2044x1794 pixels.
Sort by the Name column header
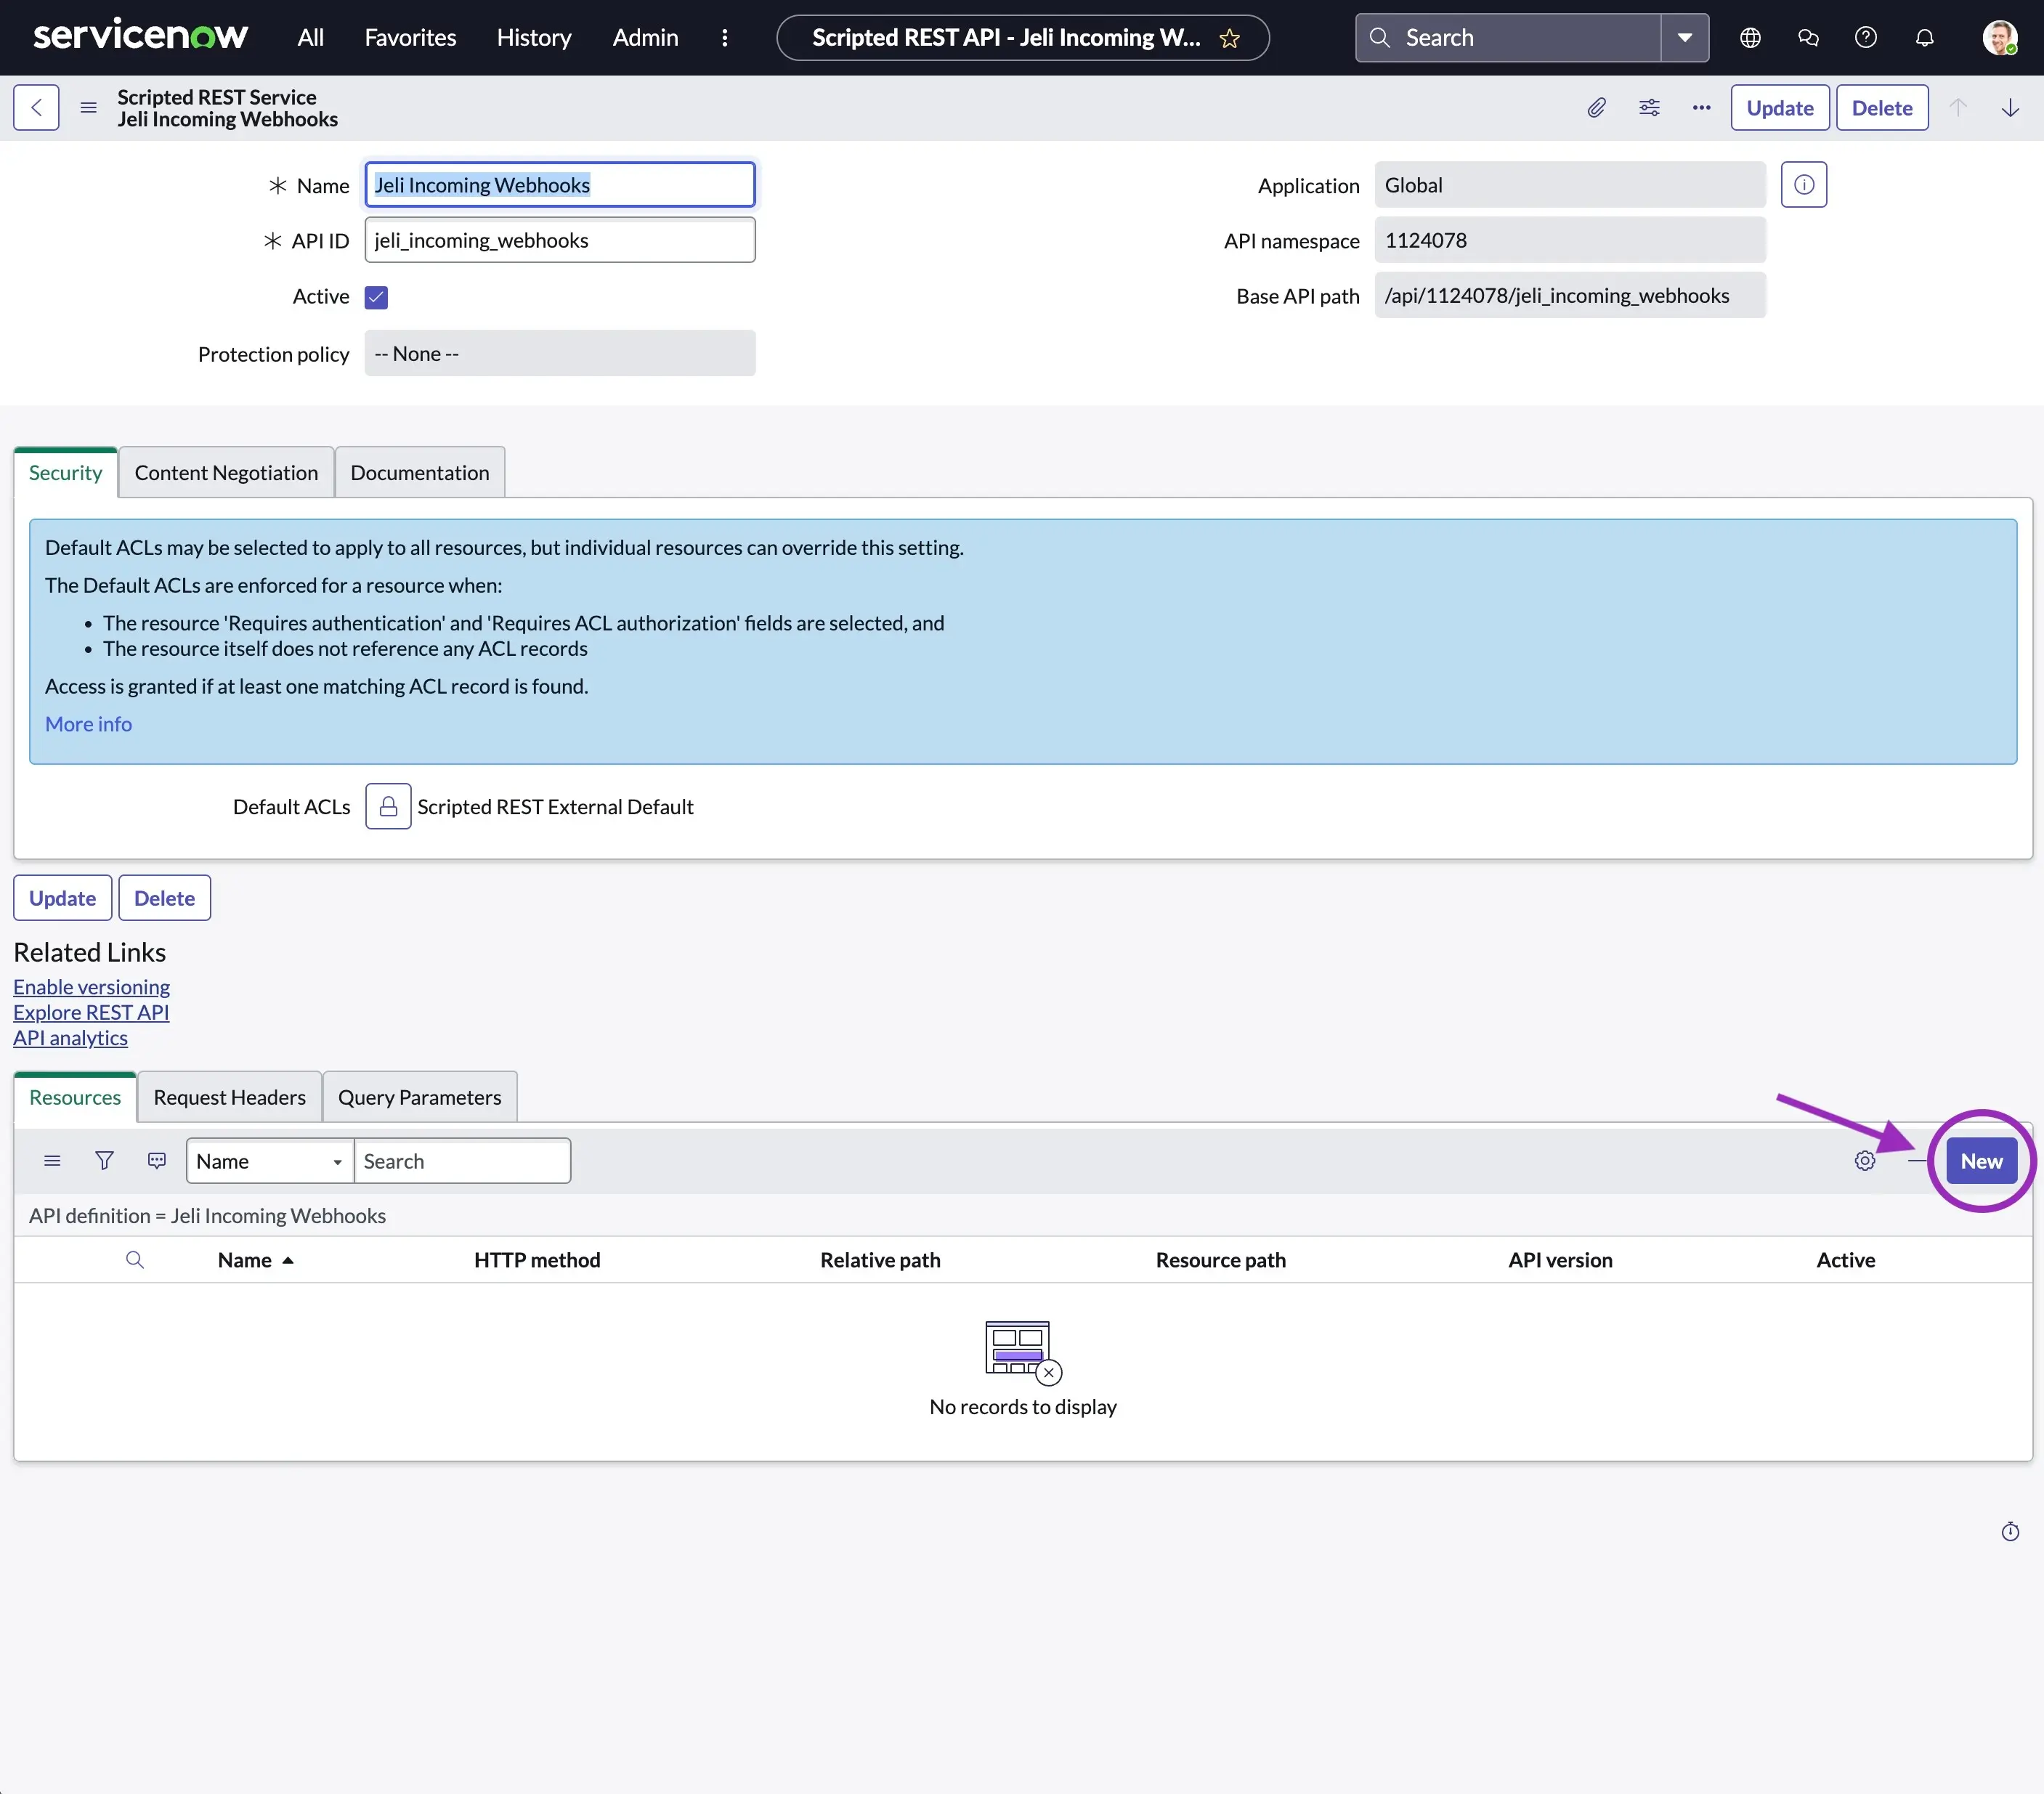pyautogui.click(x=245, y=1260)
